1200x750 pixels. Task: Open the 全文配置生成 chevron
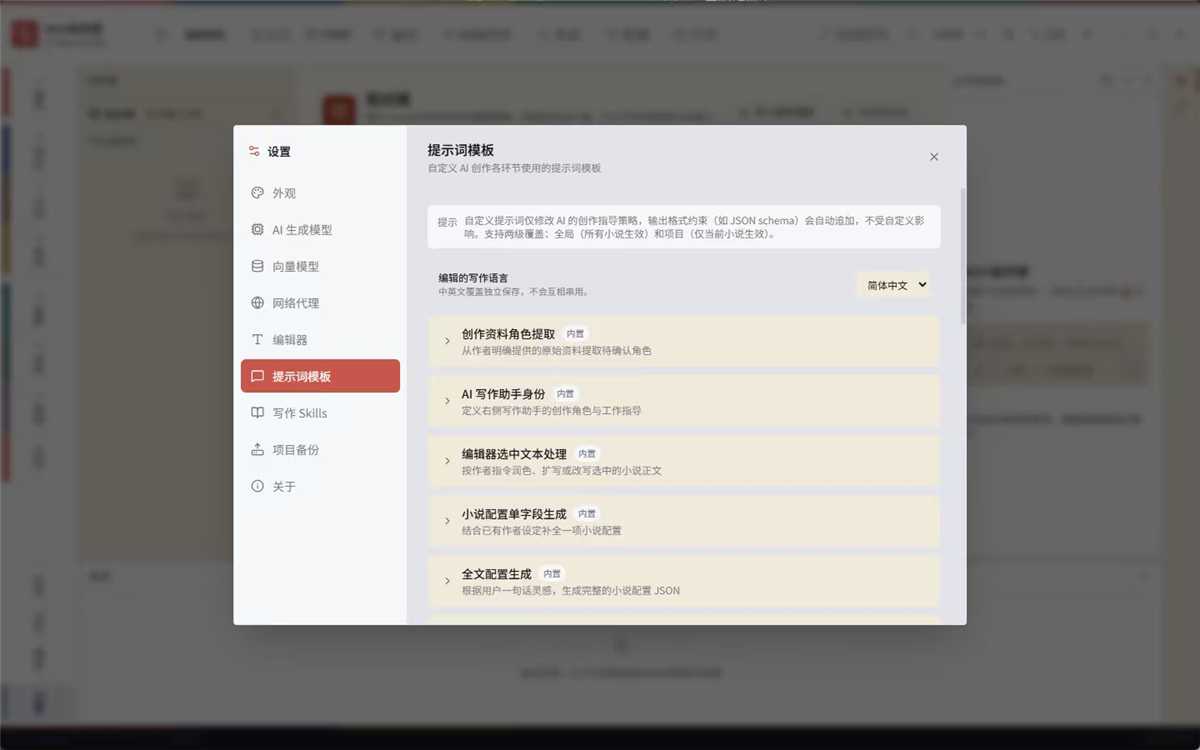(447, 581)
